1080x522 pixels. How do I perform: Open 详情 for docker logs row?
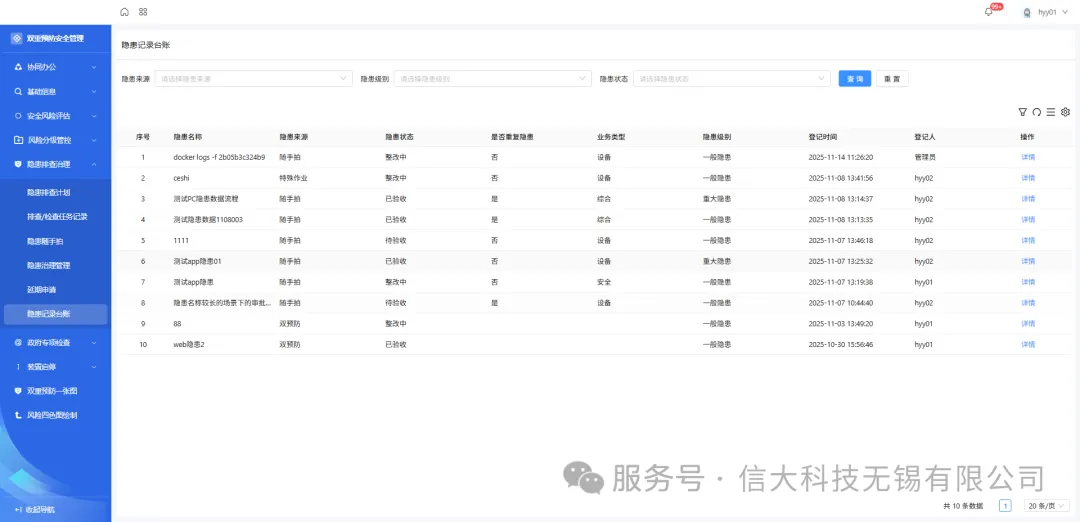(1028, 157)
